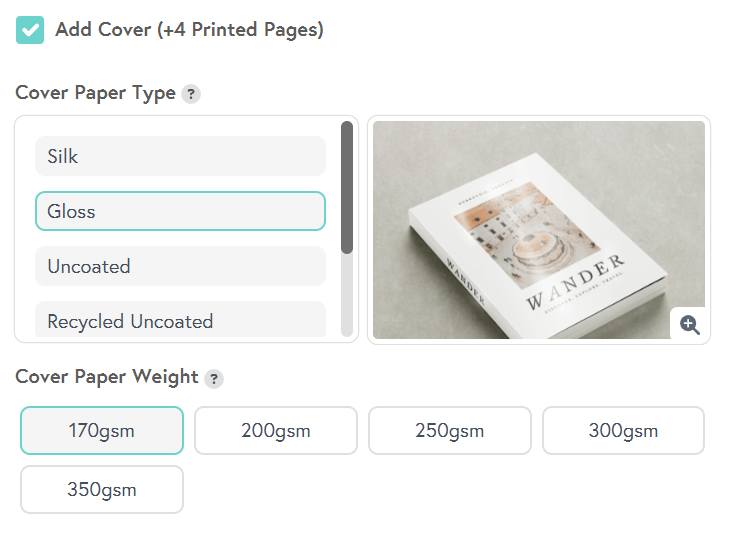Viewport: 732px width, 533px height.
Task: Pick the 300gsm weight option
Action: click(x=623, y=431)
